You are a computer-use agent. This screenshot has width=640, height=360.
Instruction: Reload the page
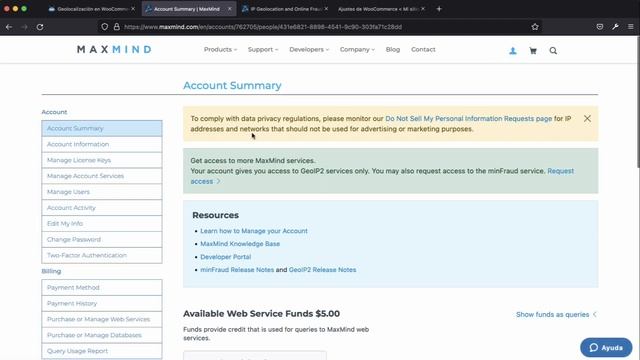coord(40,27)
